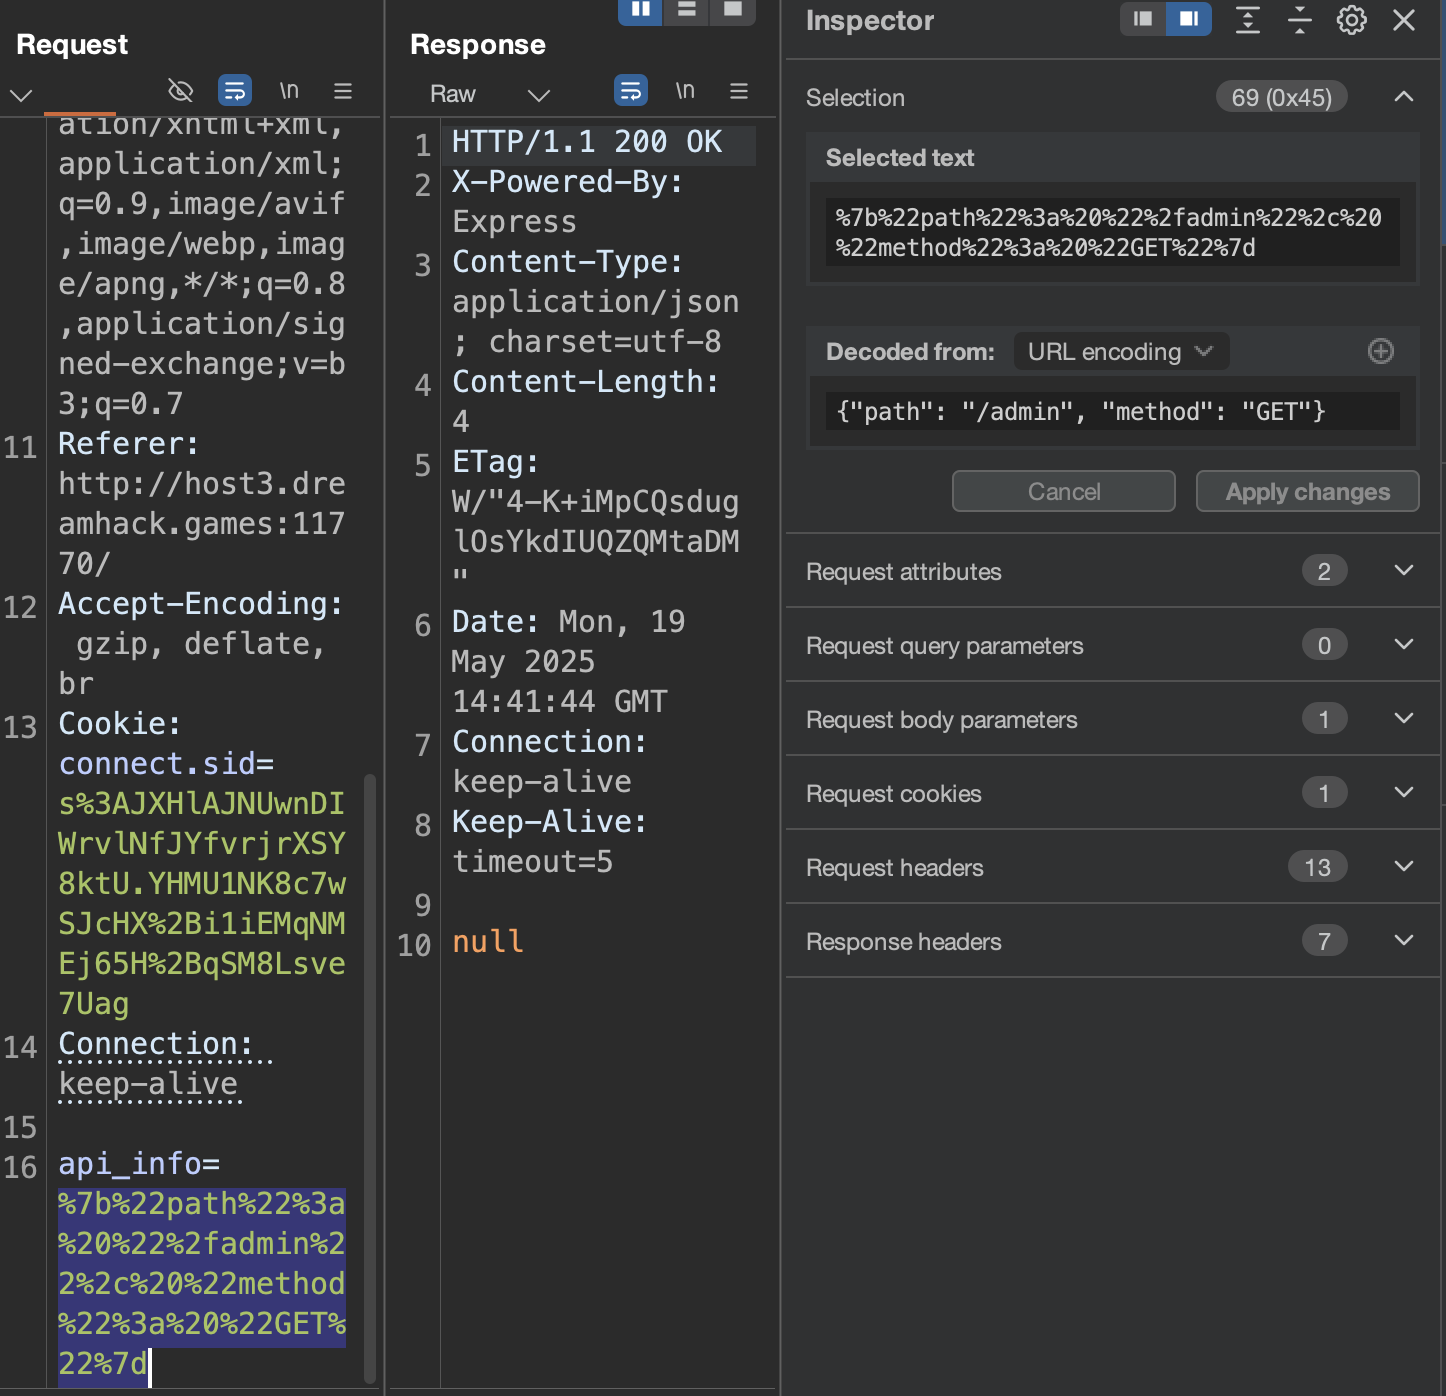Collapse the Selection section chevron
Screen dimensions: 1446x1396
click(1404, 97)
